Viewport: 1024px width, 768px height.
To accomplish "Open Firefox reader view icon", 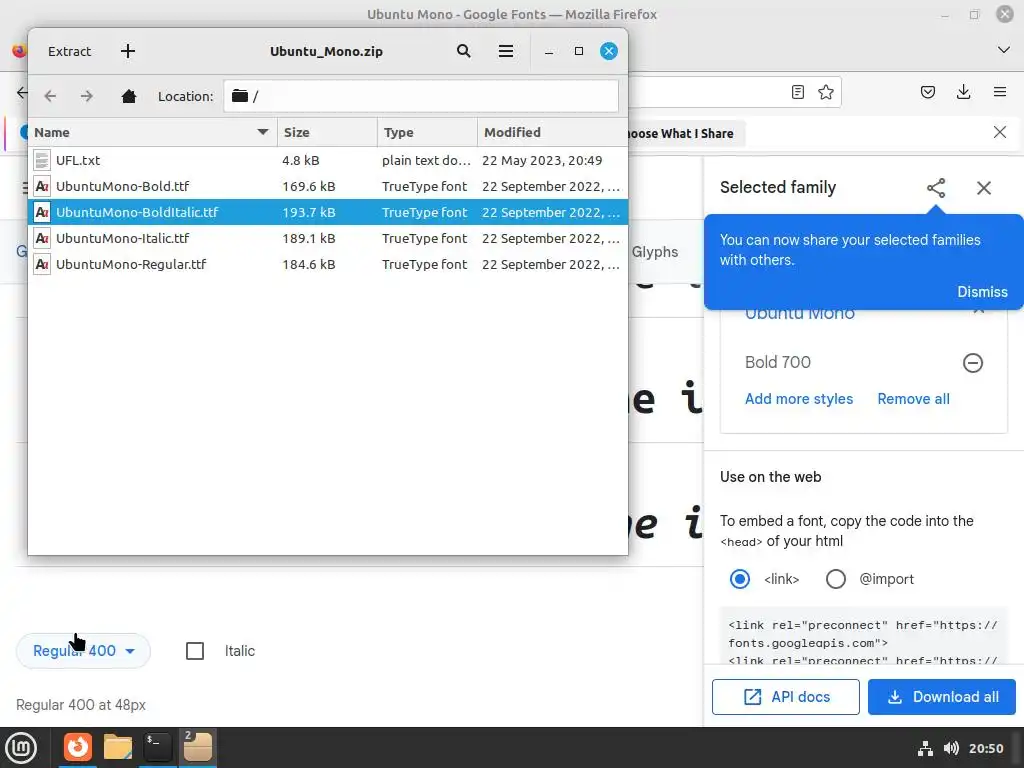I will [x=797, y=92].
